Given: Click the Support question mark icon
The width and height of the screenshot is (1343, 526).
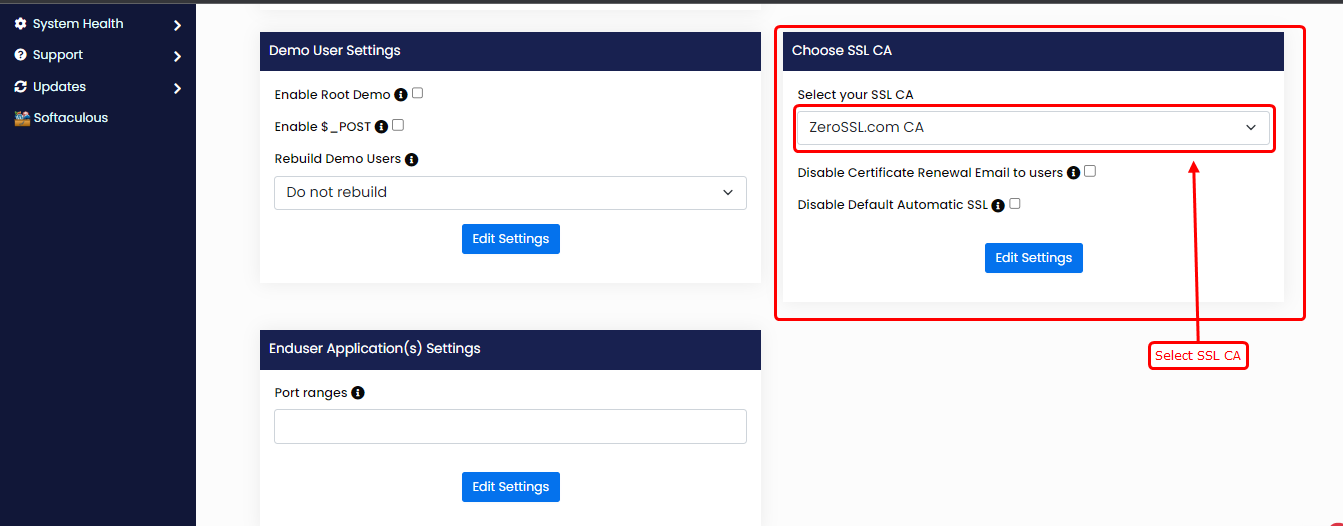Looking at the screenshot, I should pyautogui.click(x=20, y=55).
